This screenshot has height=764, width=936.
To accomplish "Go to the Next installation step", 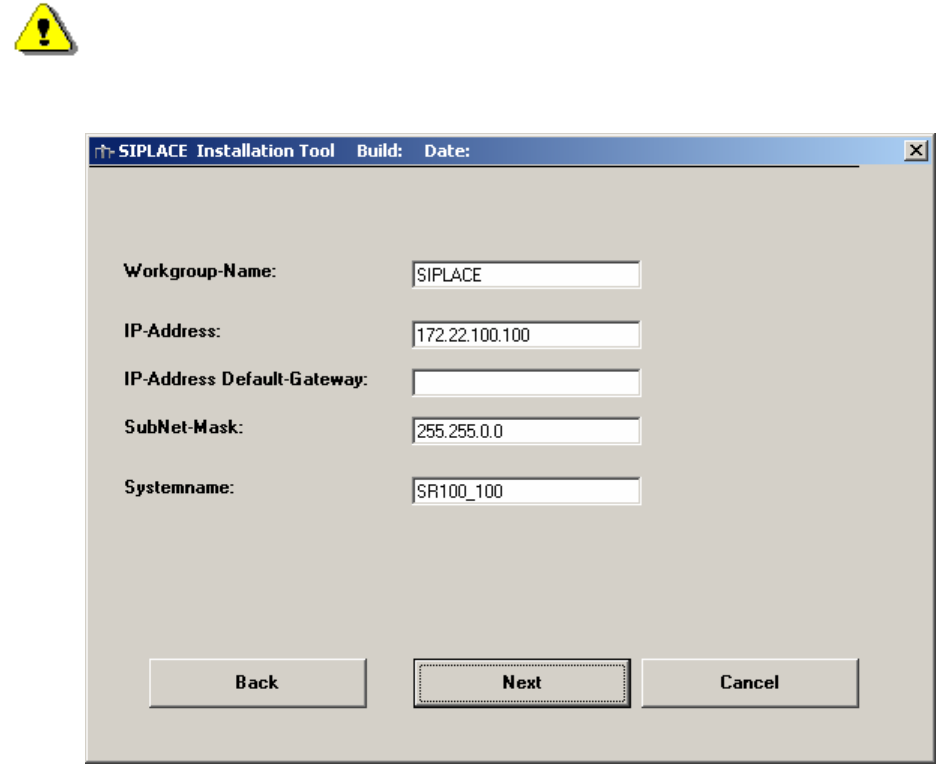I will click(x=522, y=683).
